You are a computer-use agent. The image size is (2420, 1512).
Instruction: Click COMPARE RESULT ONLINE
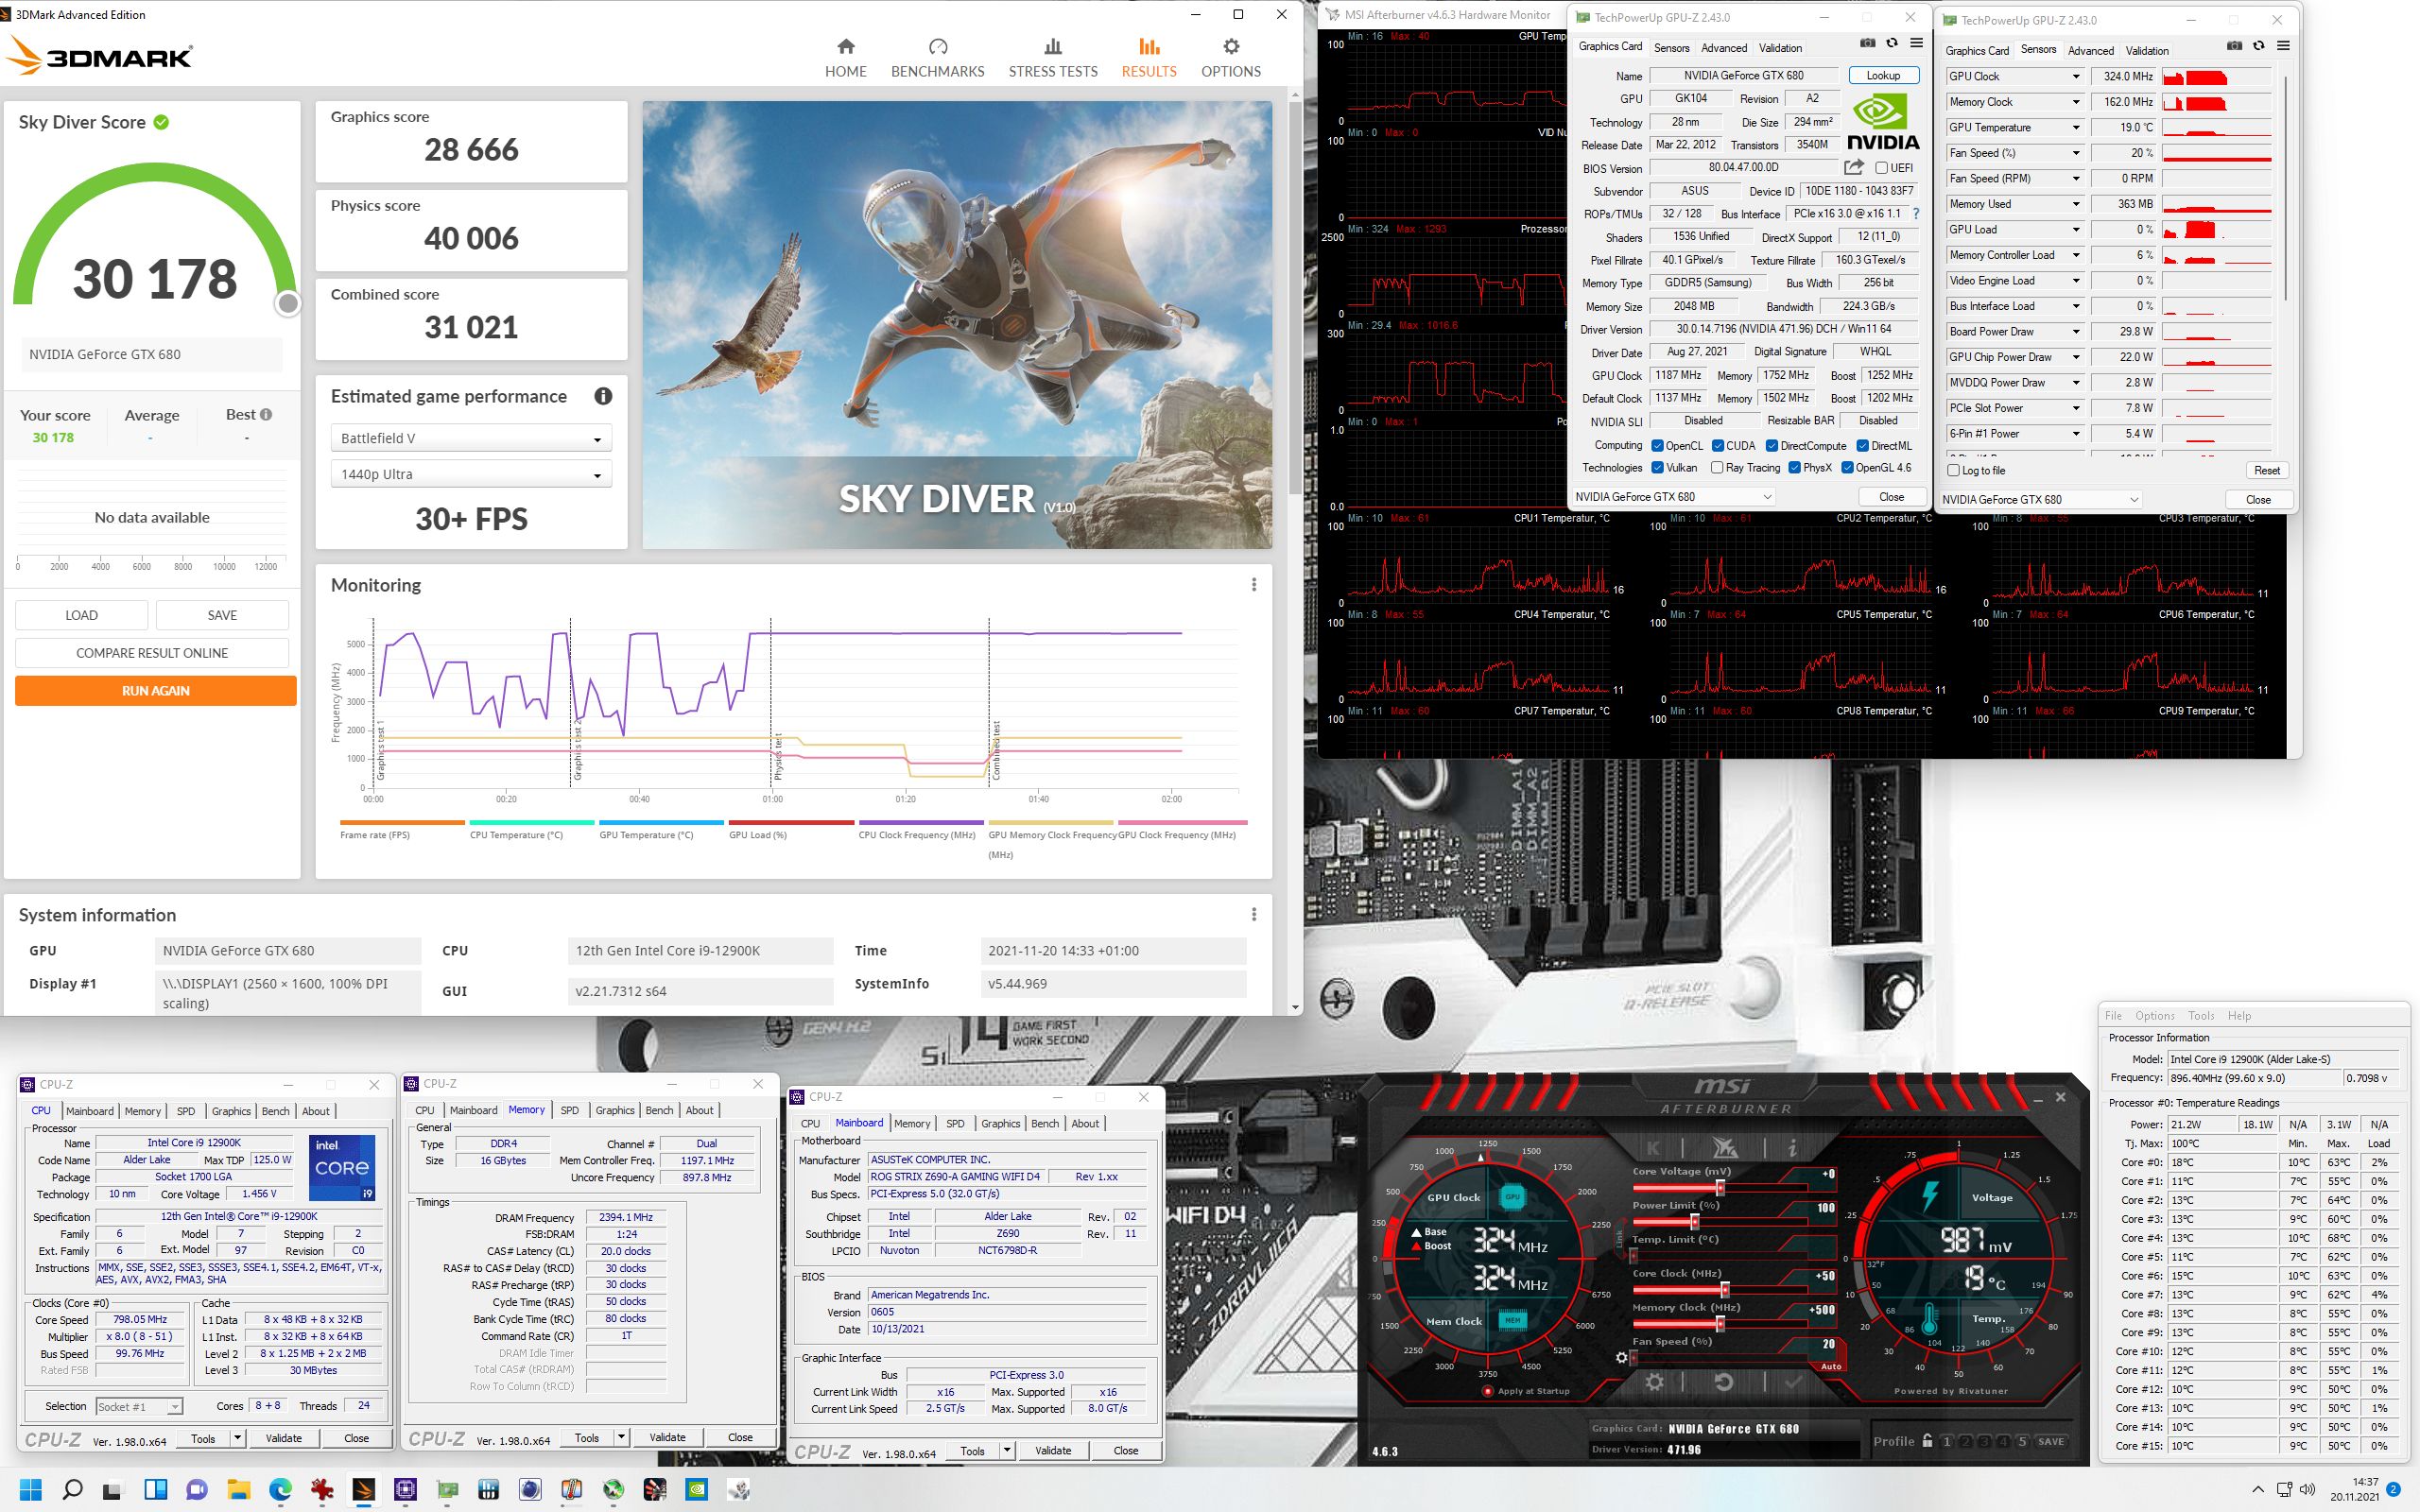[x=152, y=653]
